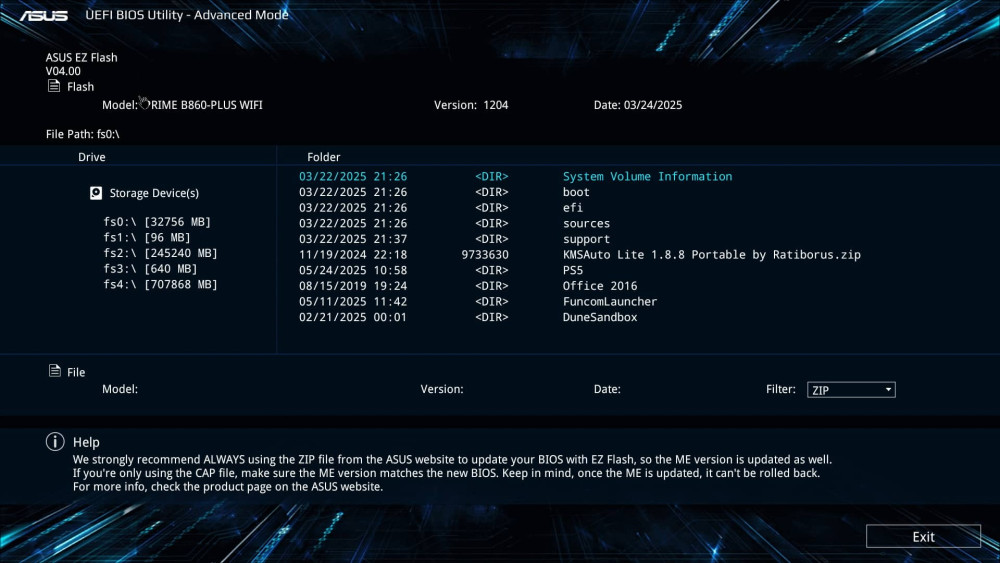Open the Filter ZIP dropdown
This screenshot has height=563, width=1000.
point(851,390)
